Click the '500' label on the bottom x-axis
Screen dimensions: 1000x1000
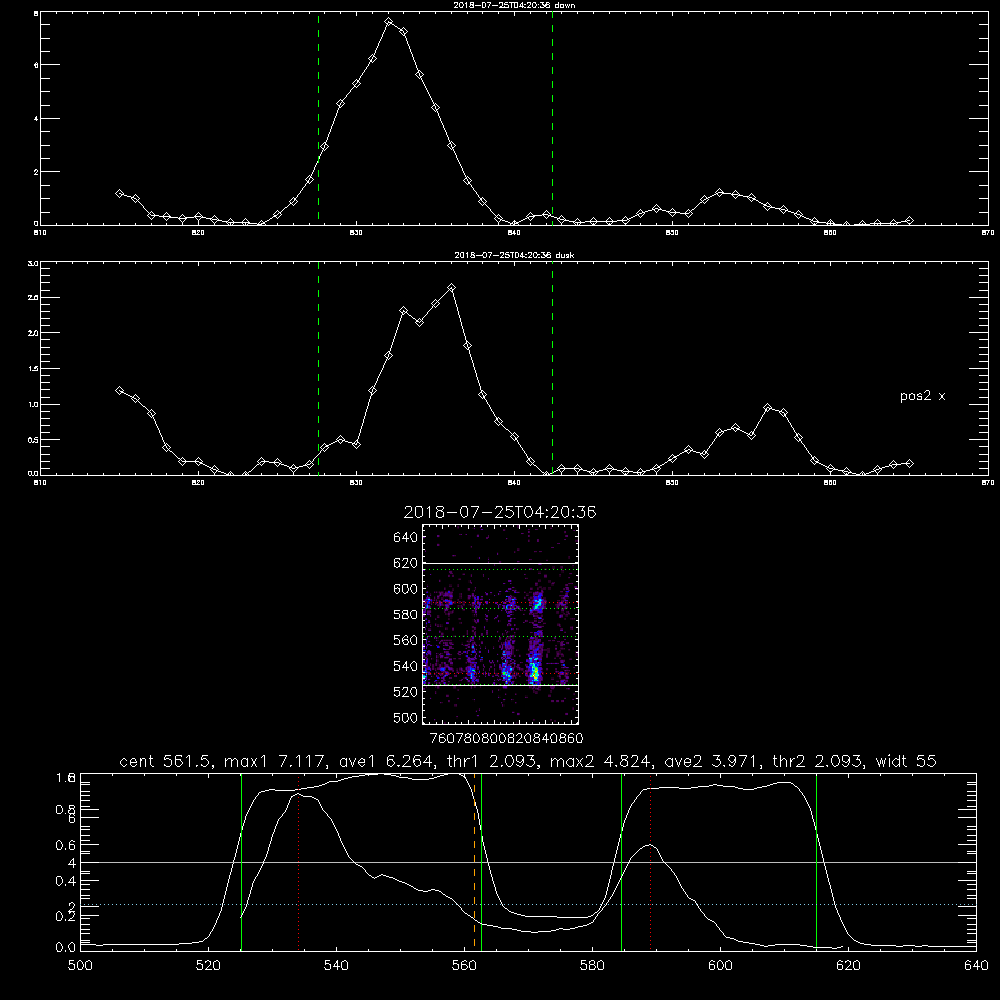[80, 965]
